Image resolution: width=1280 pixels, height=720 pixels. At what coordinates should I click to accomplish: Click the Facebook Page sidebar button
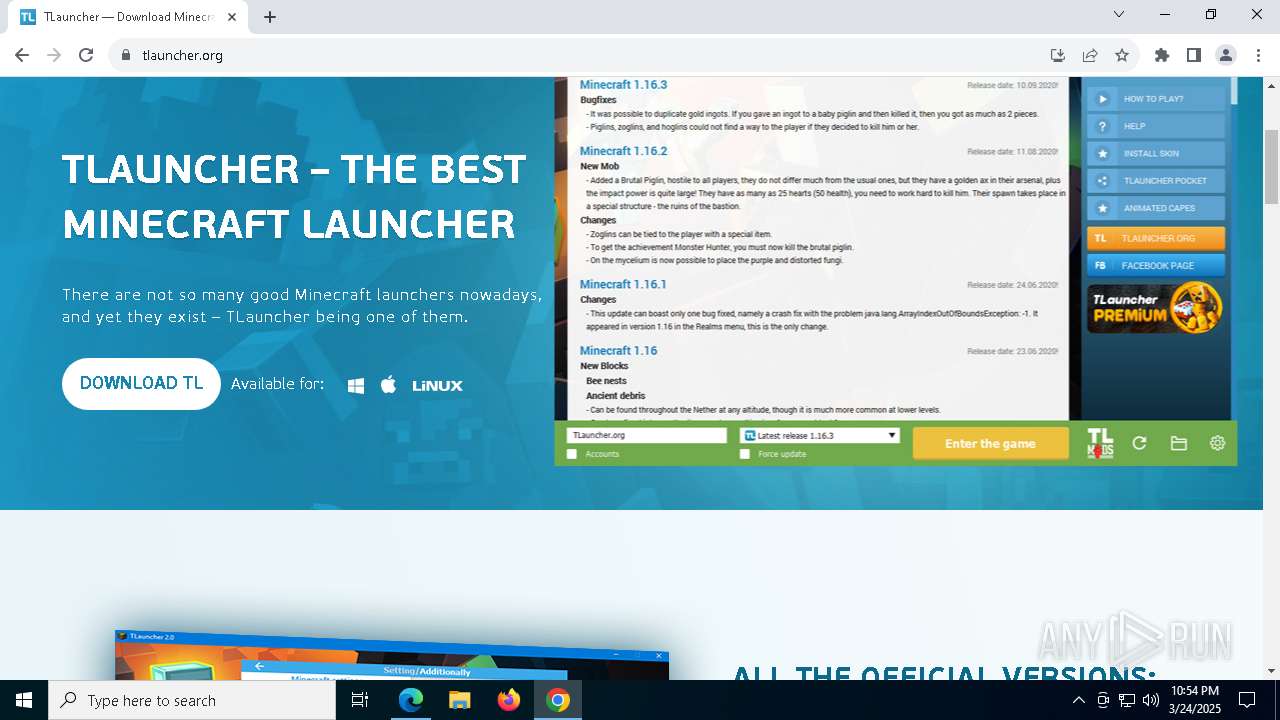1156,266
